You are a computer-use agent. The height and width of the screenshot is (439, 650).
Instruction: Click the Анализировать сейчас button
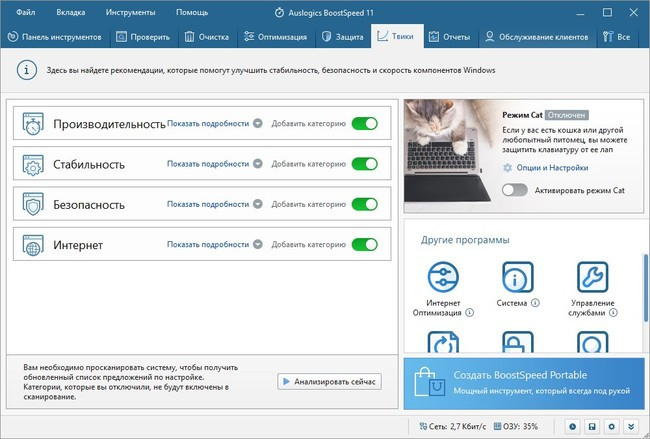(329, 381)
